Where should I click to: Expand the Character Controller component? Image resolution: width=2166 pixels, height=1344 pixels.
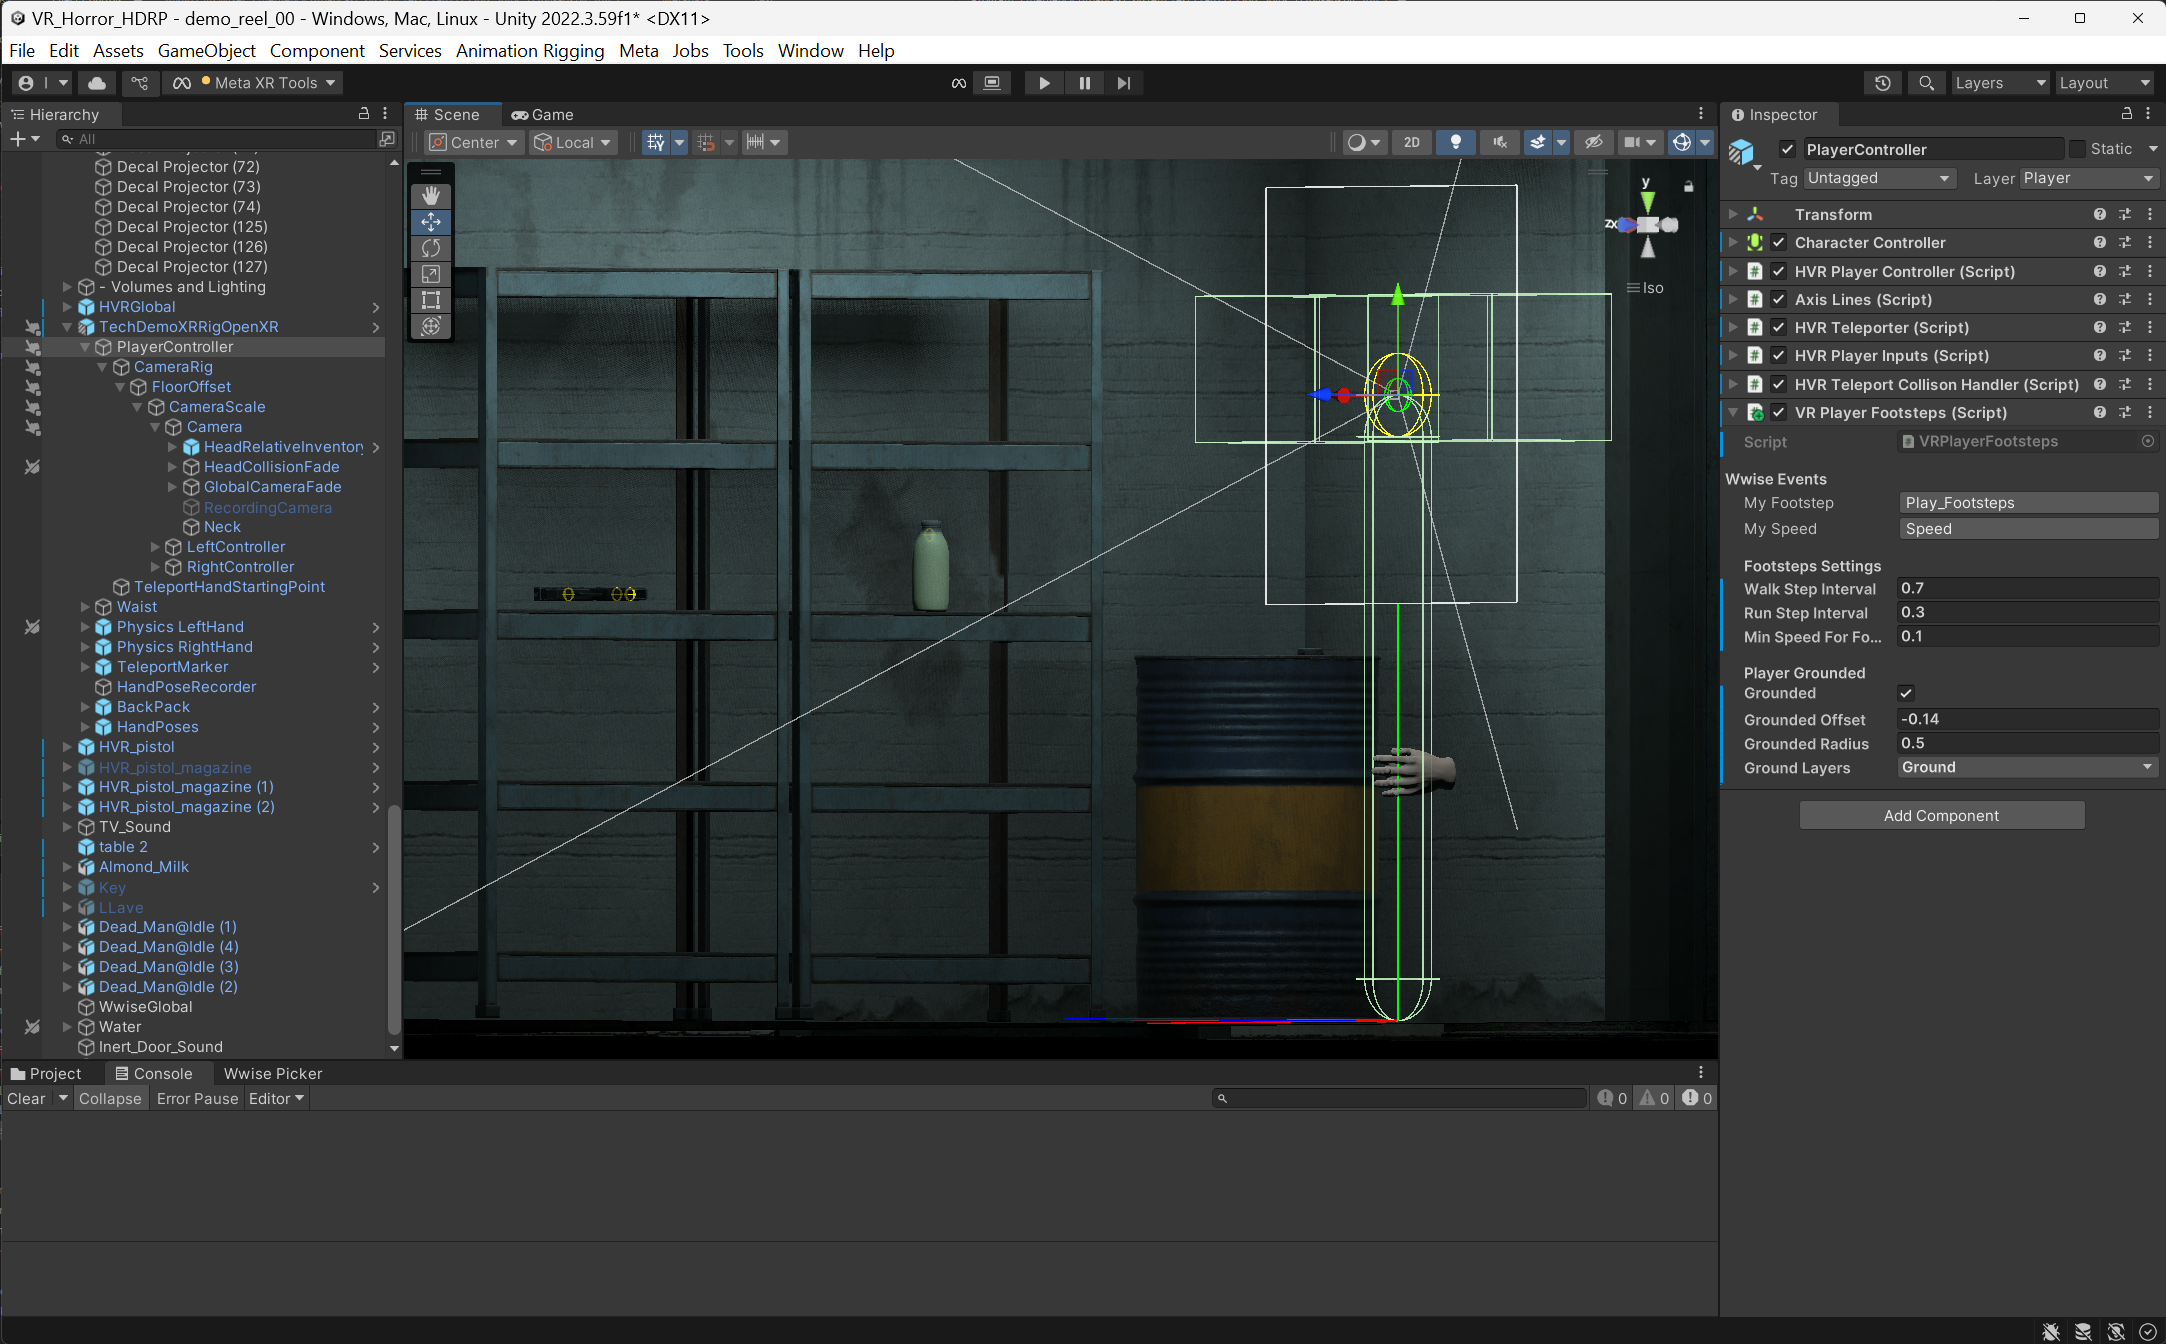pos(1733,242)
